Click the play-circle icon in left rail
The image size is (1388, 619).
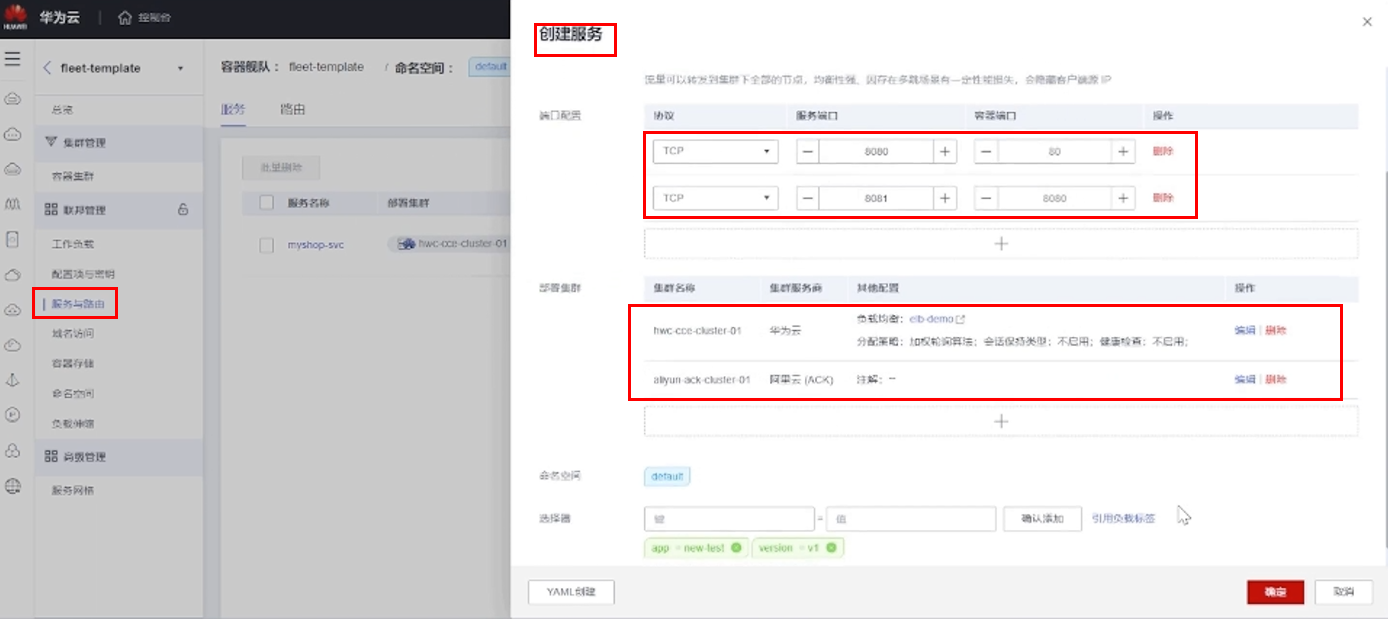point(13,414)
